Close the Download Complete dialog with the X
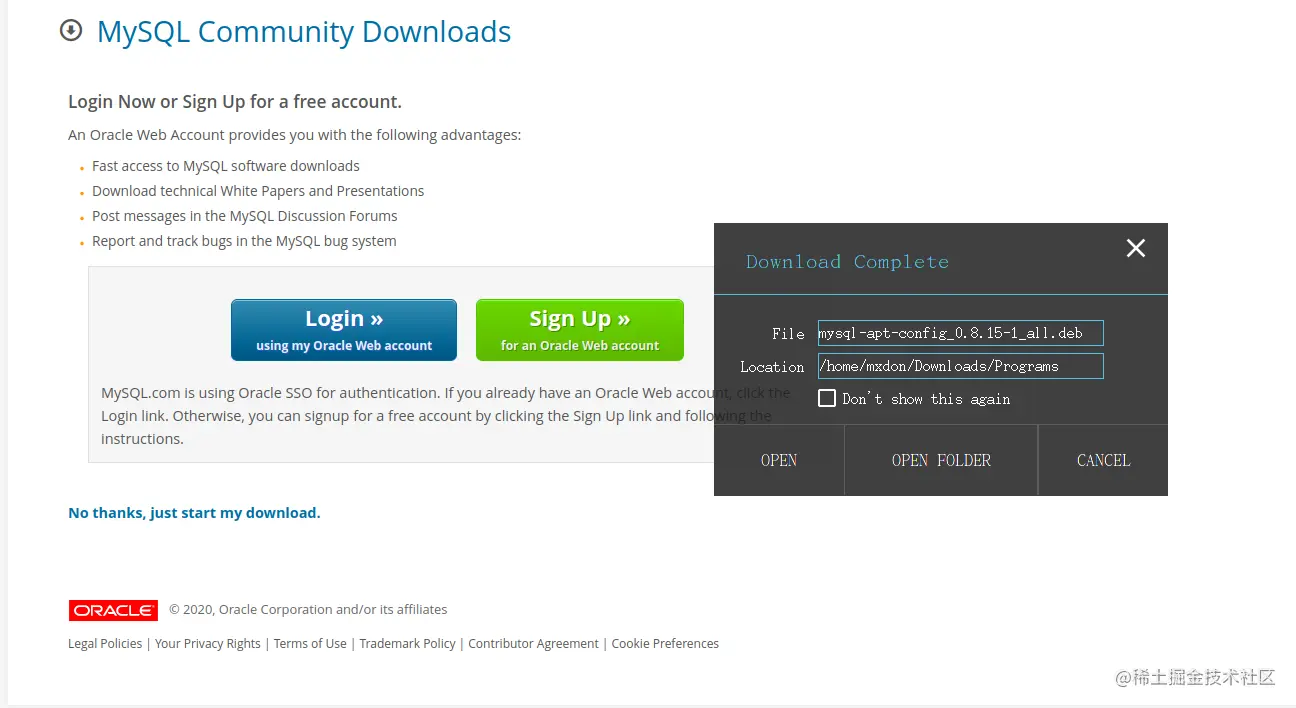 coord(1136,248)
